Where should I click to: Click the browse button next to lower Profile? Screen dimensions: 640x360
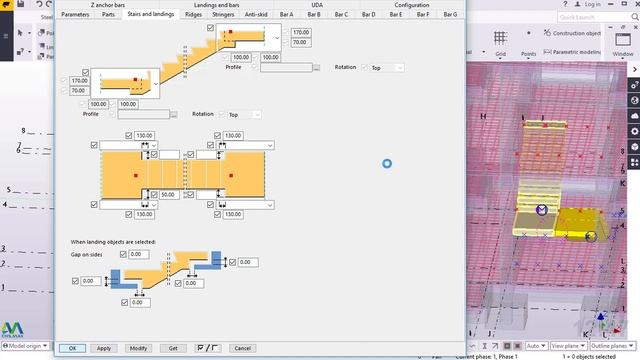(174, 115)
